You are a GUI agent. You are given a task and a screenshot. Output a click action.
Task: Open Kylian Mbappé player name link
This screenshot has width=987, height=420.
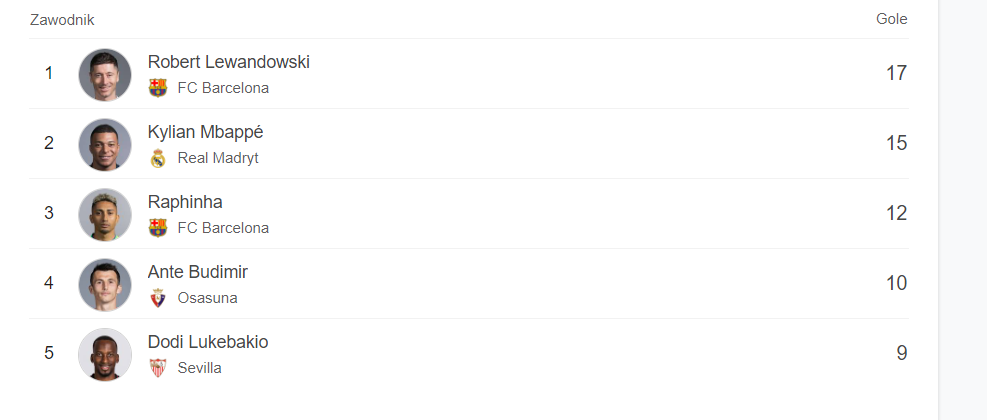pos(205,132)
